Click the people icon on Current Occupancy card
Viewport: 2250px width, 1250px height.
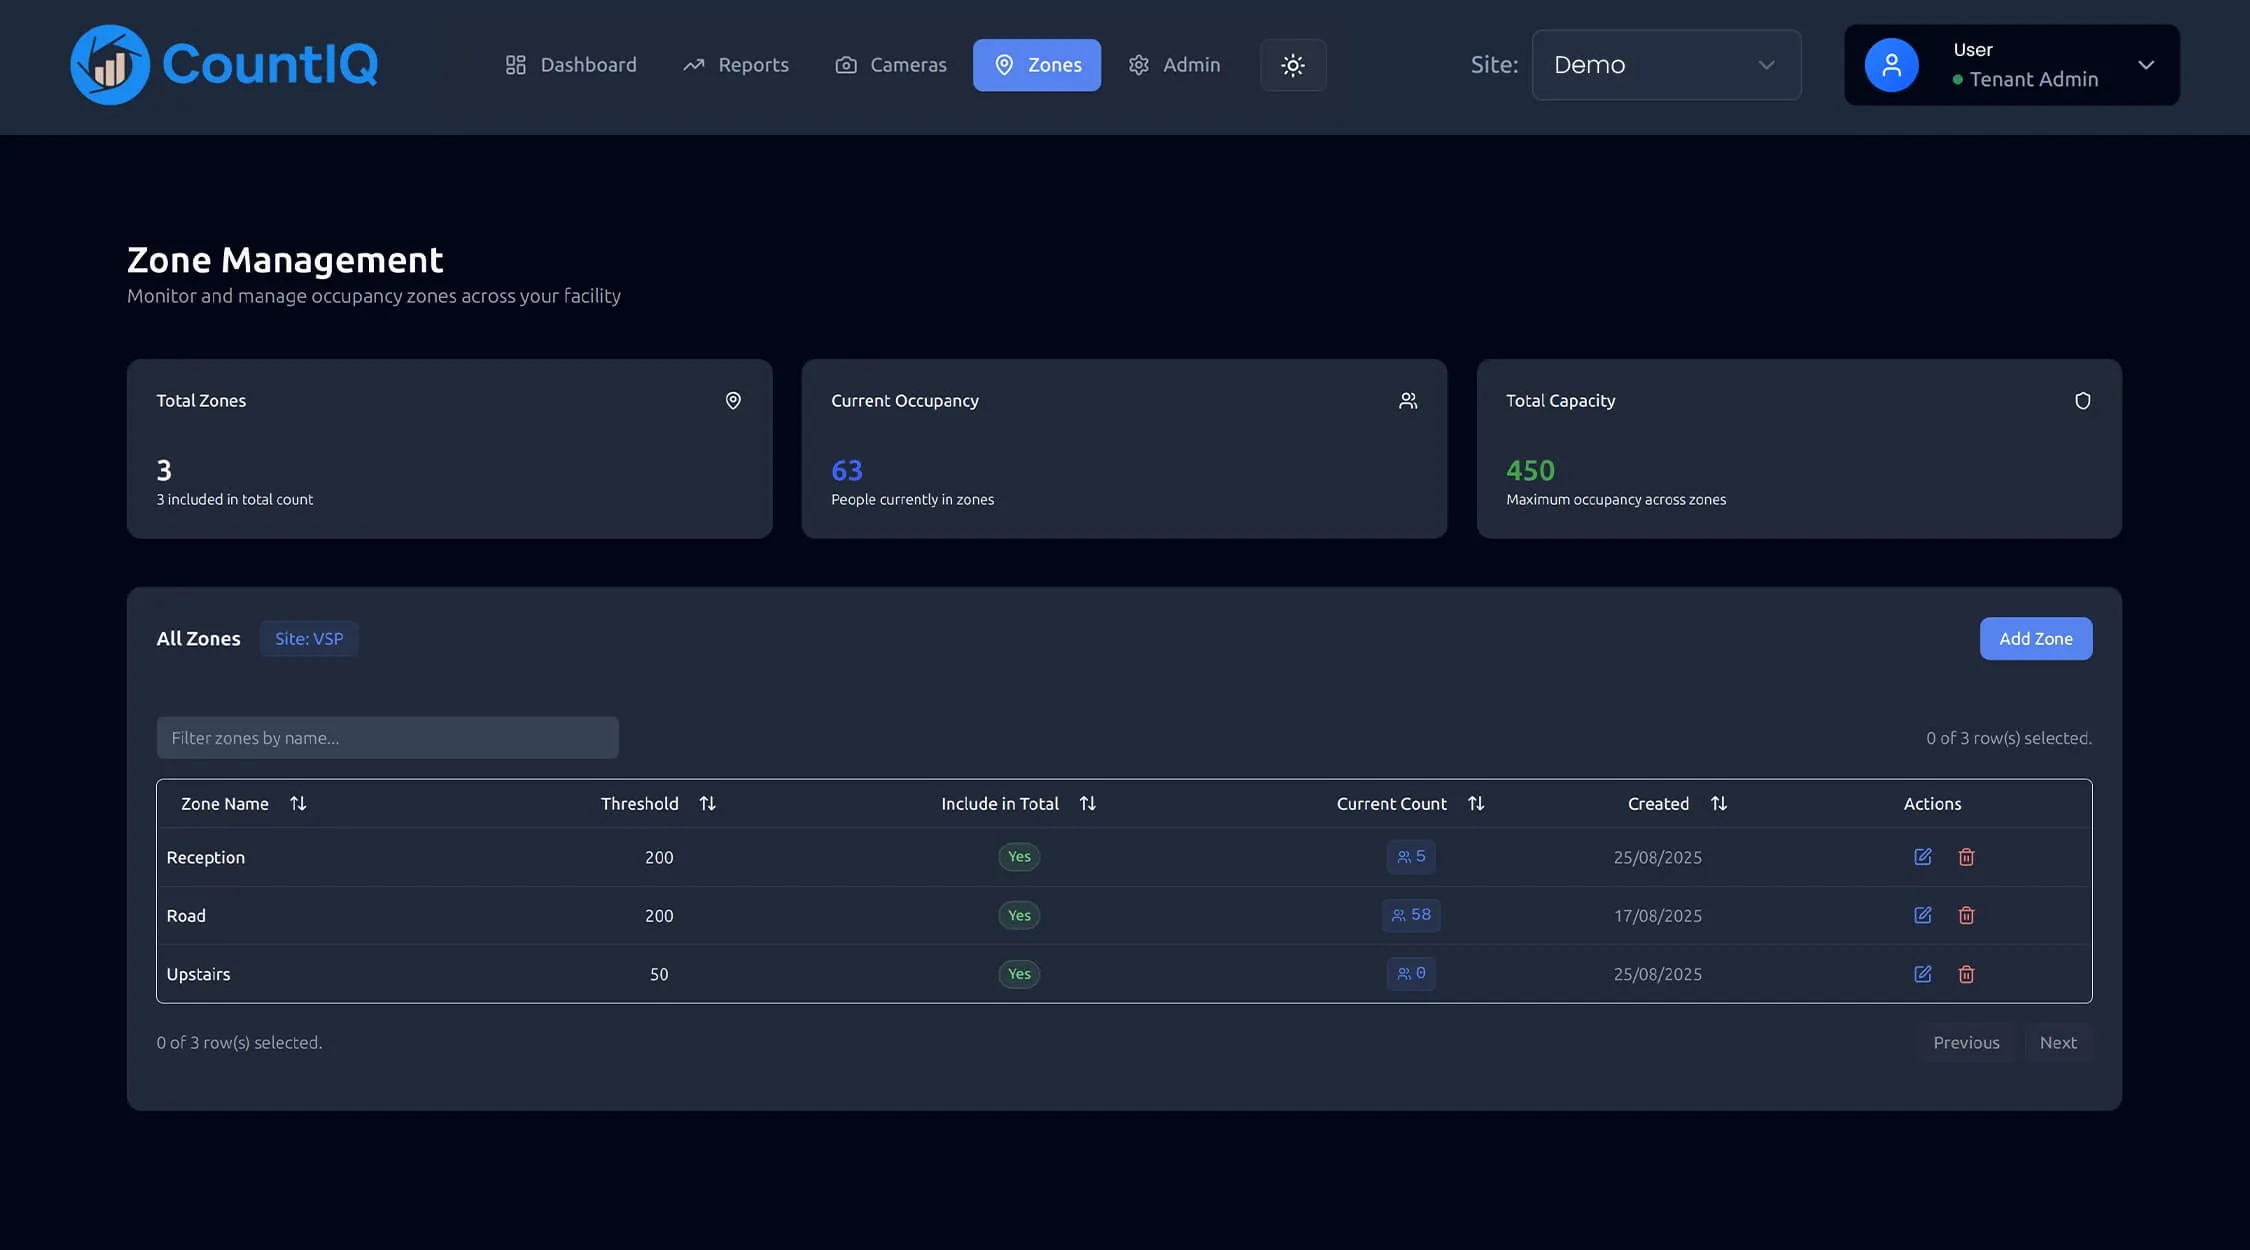point(1408,400)
